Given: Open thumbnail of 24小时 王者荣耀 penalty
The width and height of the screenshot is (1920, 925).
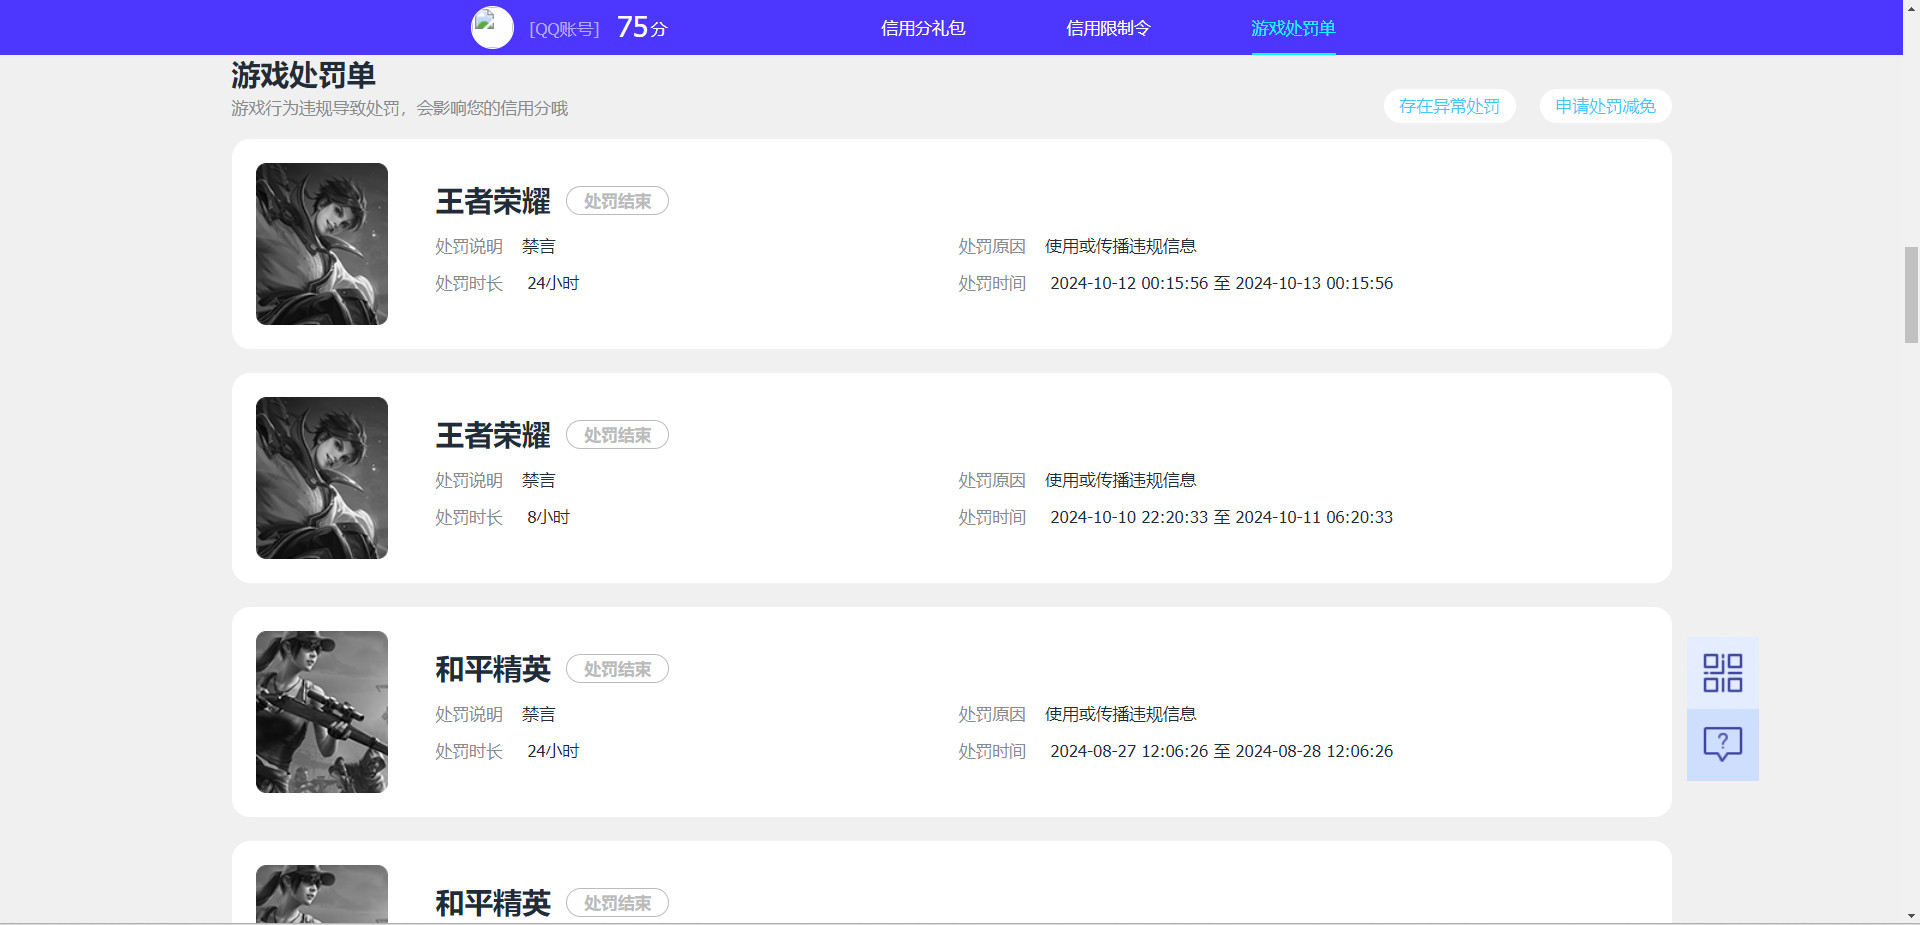Looking at the screenshot, I should 322,244.
